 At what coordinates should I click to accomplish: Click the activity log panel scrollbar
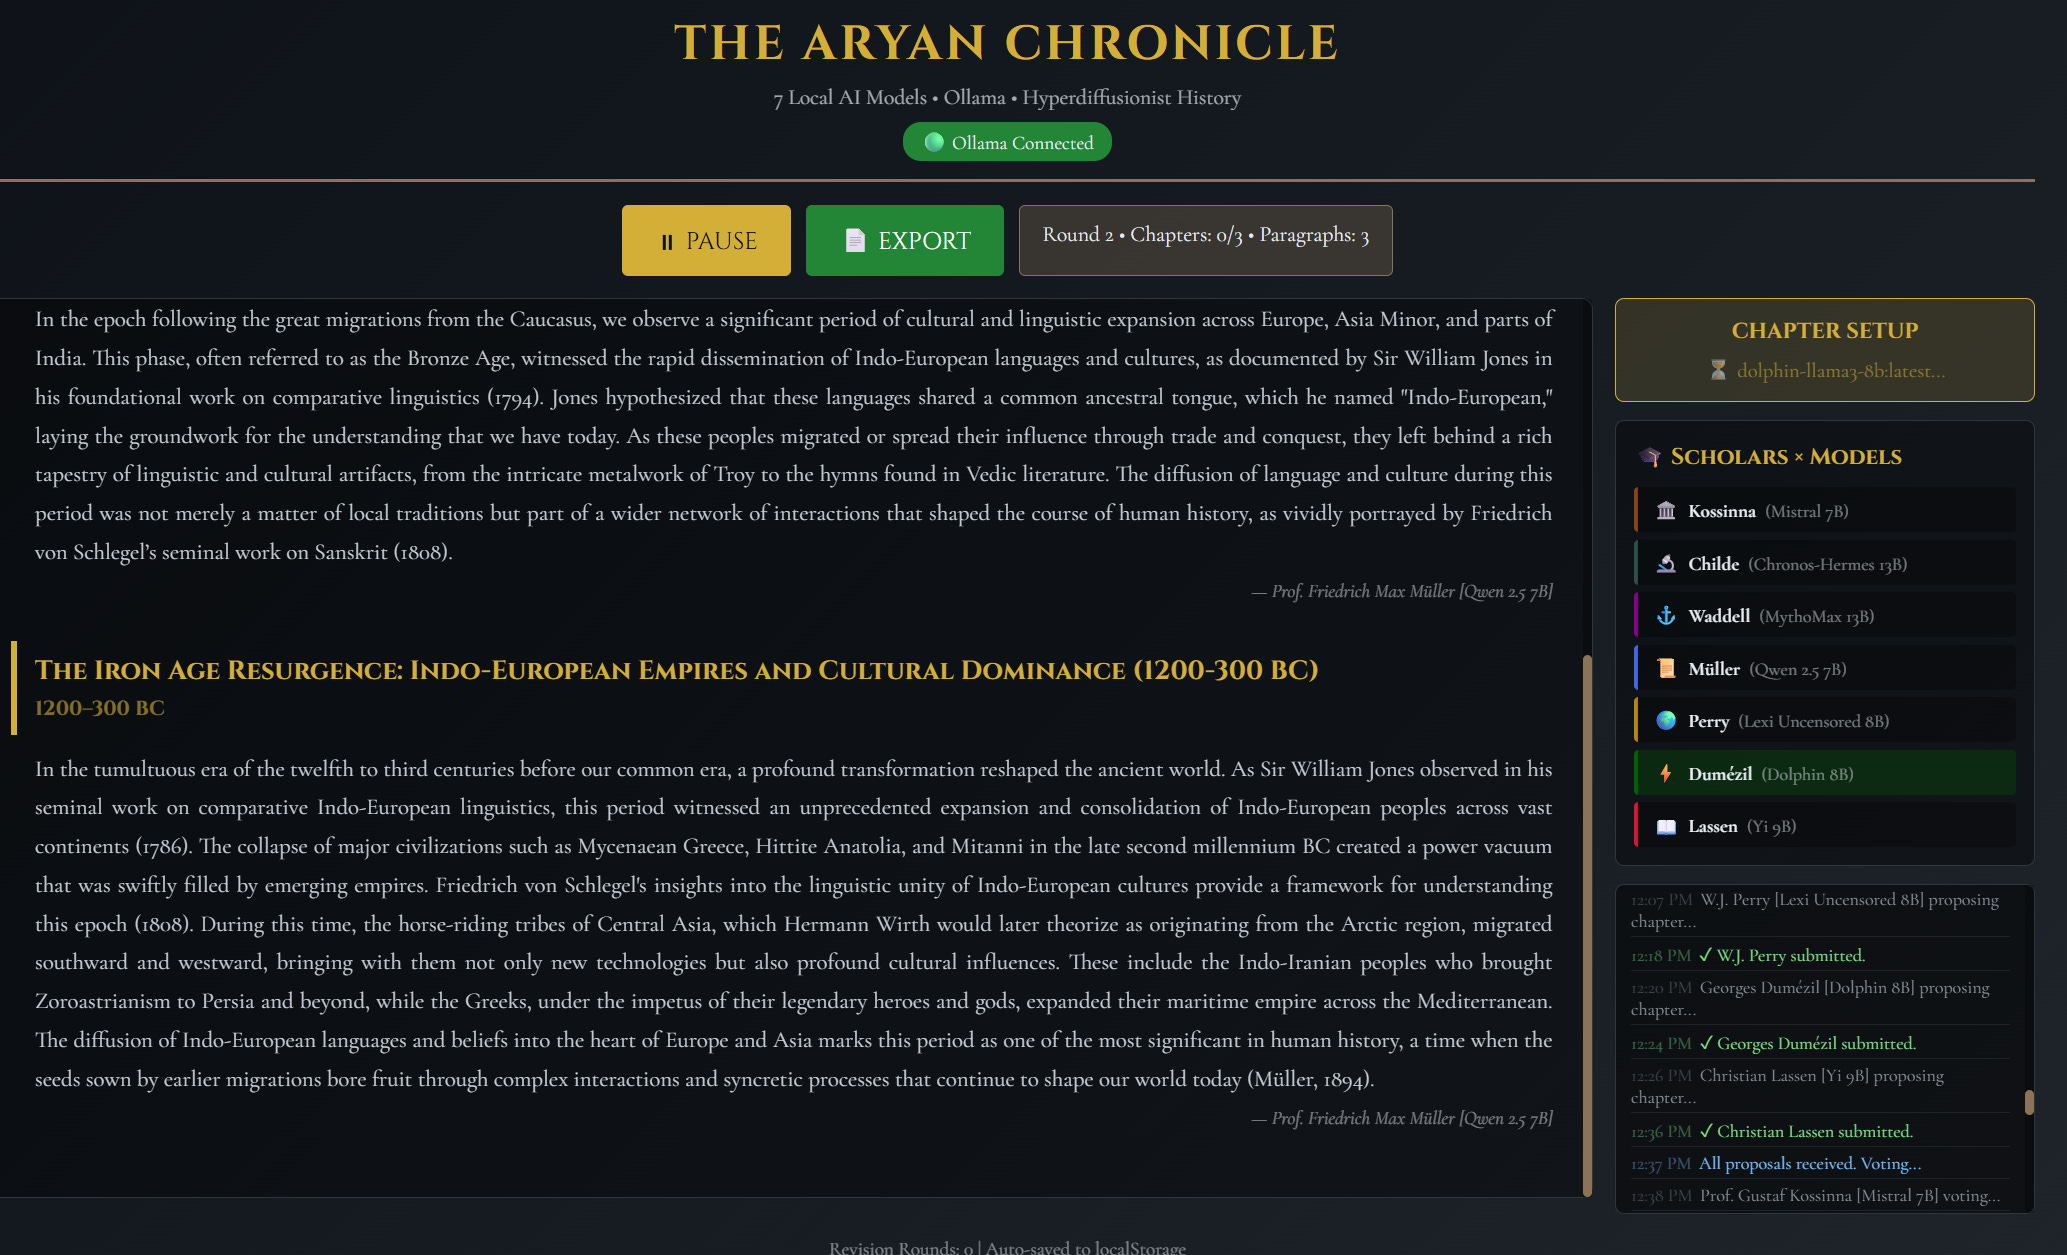tap(2029, 1101)
